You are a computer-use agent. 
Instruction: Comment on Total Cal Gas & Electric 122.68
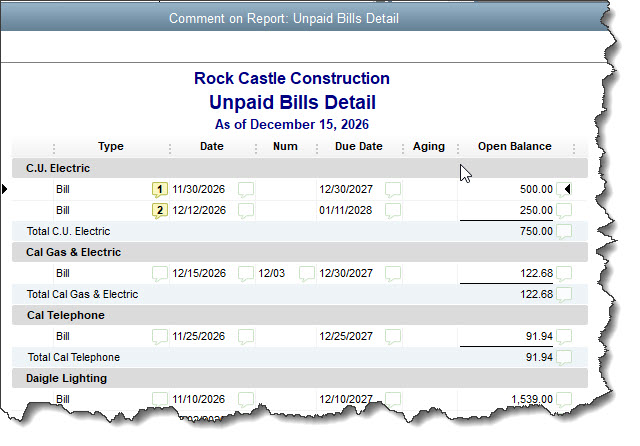pos(564,295)
